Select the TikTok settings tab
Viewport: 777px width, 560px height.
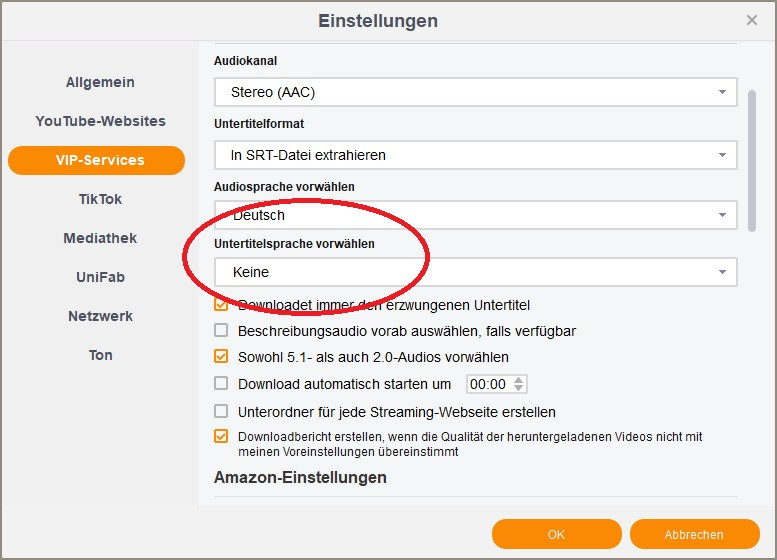100,199
